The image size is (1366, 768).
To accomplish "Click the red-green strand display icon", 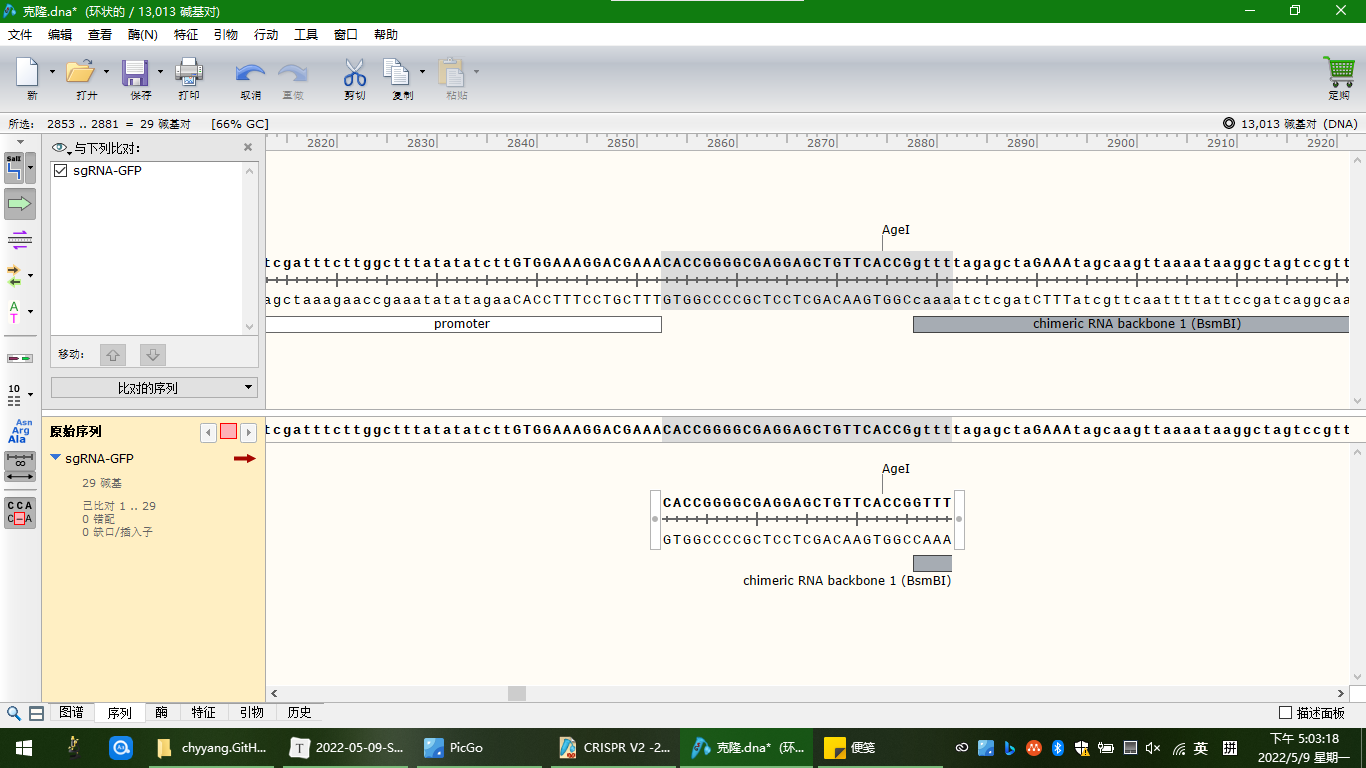I will coord(20,357).
